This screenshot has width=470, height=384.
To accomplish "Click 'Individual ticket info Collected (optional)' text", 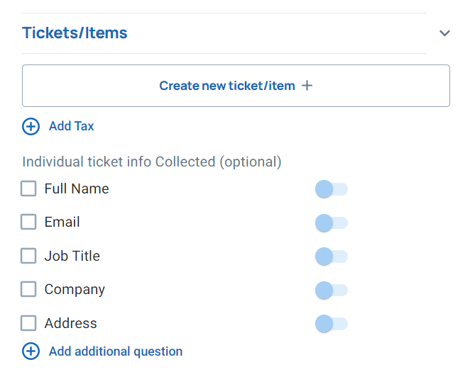I will 152,162.
